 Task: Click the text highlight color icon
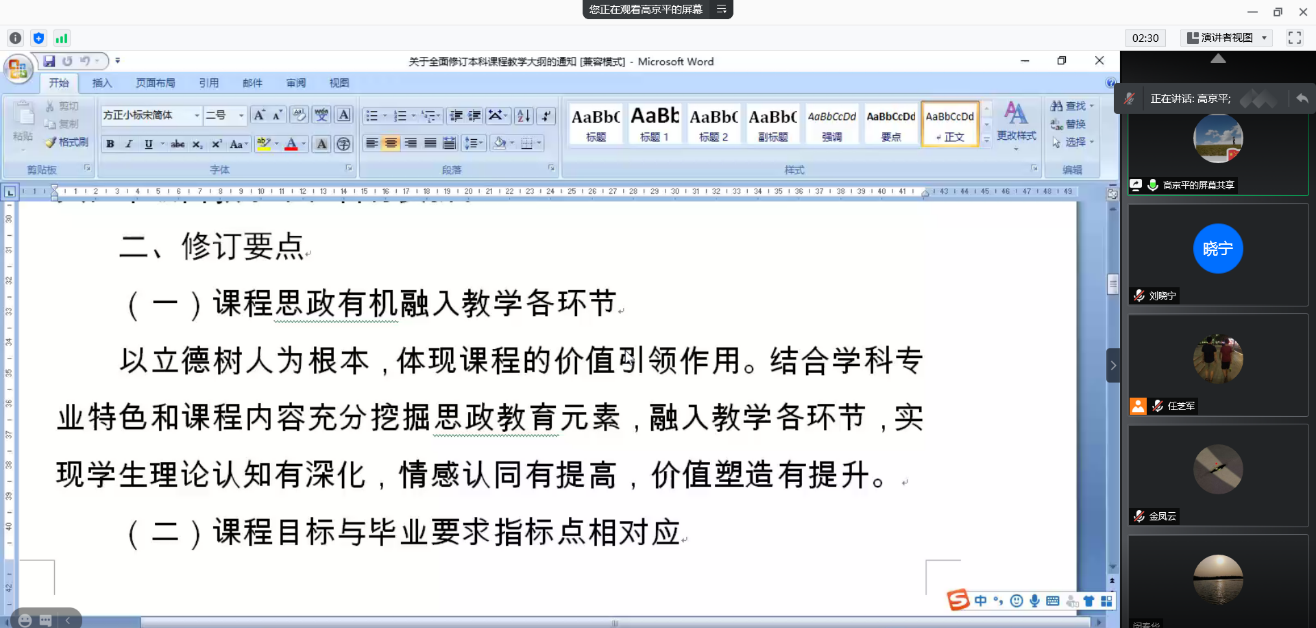point(262,143)
